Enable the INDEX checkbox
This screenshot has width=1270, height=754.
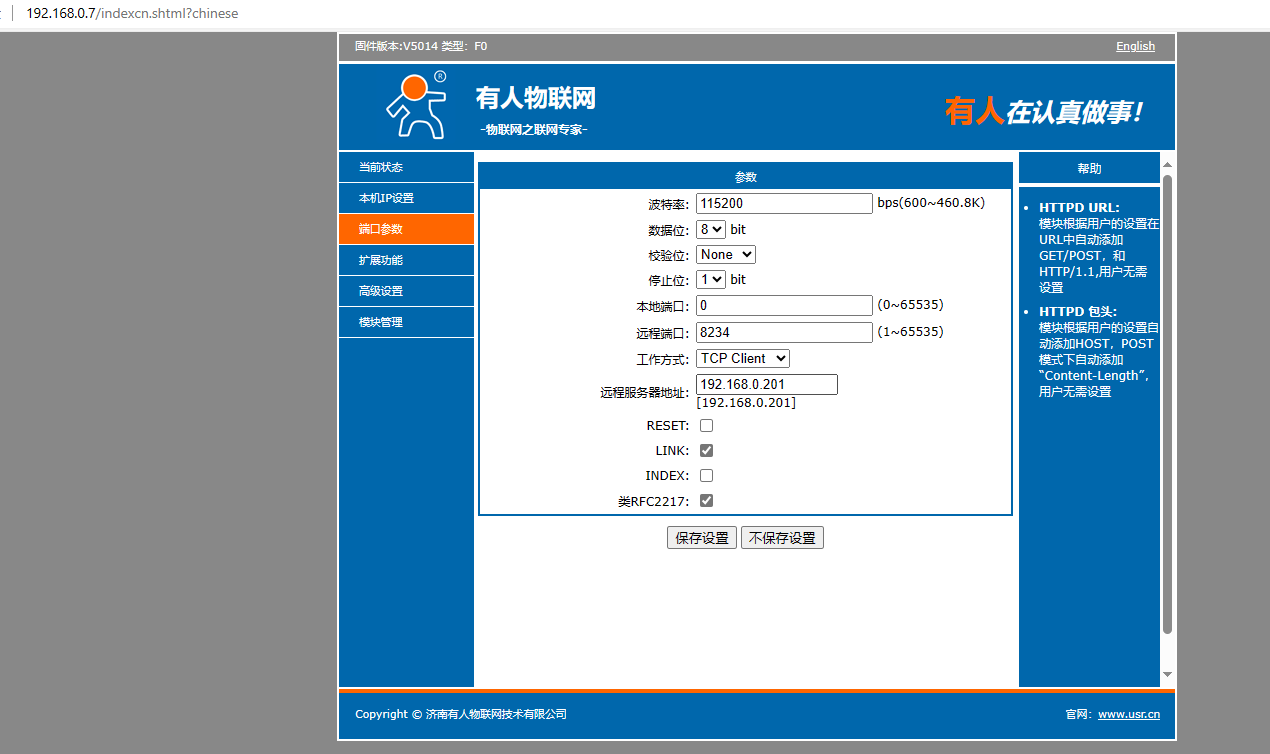pyautogui.click(x=706, y=476)
